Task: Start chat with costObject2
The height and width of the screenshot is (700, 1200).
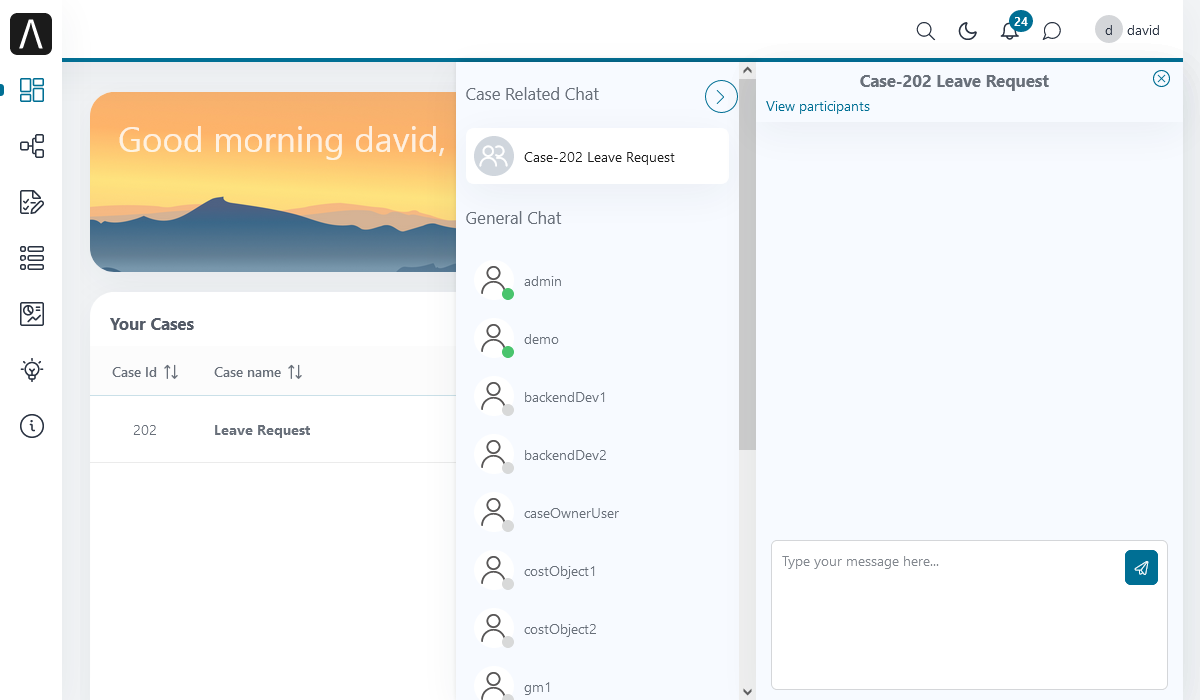Action: point(597,630)
